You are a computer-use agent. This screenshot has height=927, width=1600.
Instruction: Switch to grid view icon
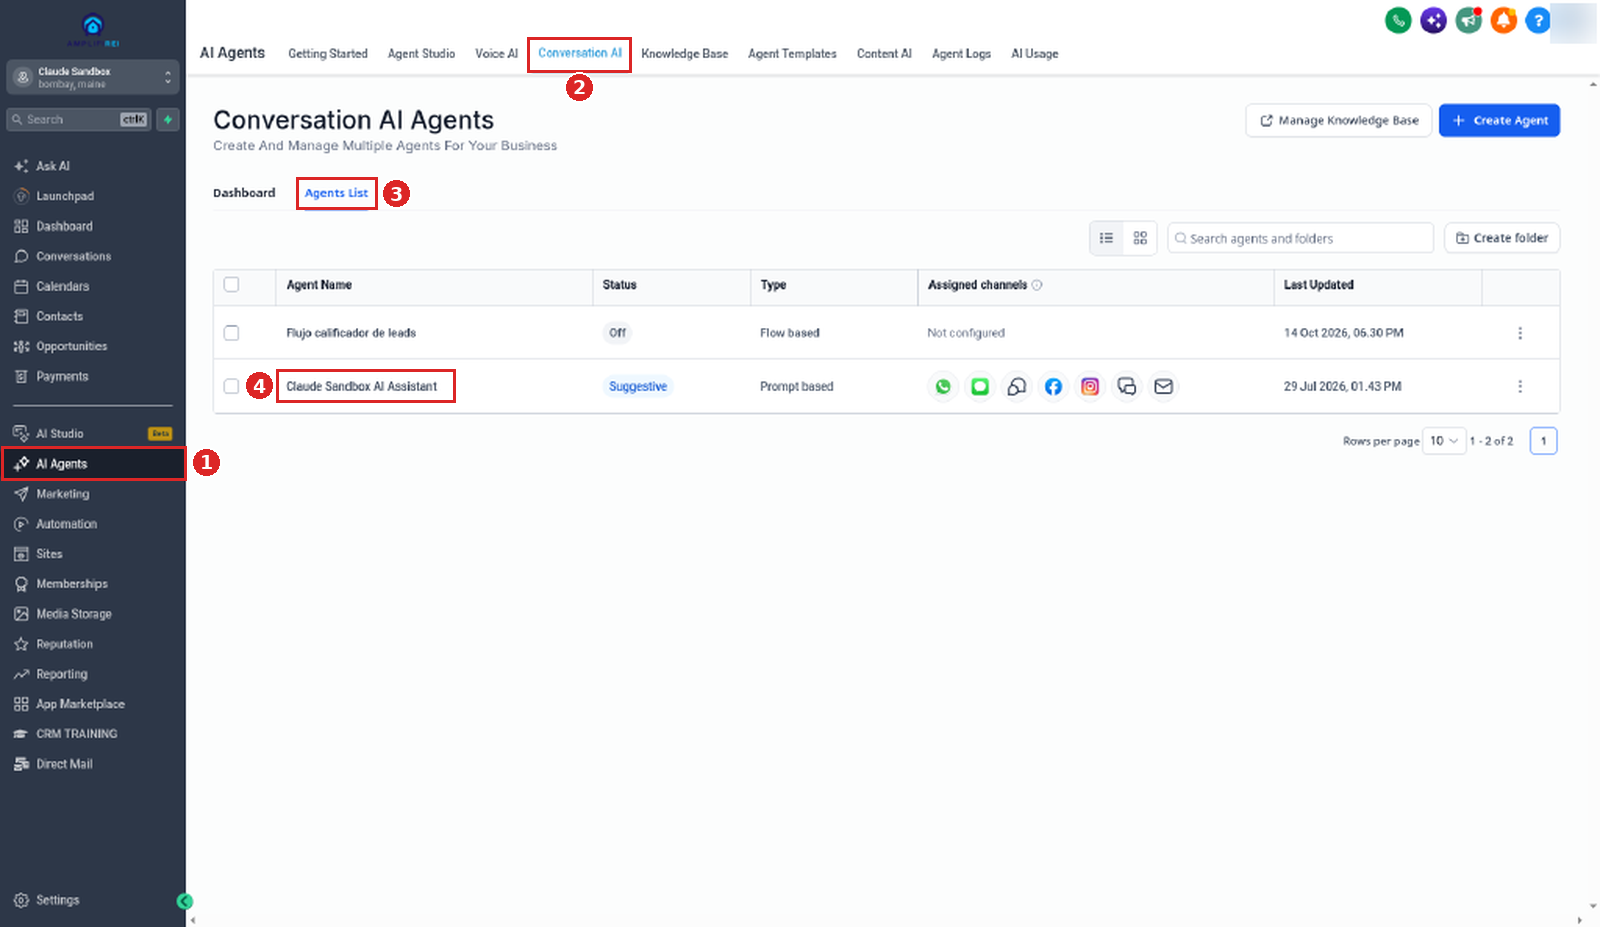click(1140, 238)
